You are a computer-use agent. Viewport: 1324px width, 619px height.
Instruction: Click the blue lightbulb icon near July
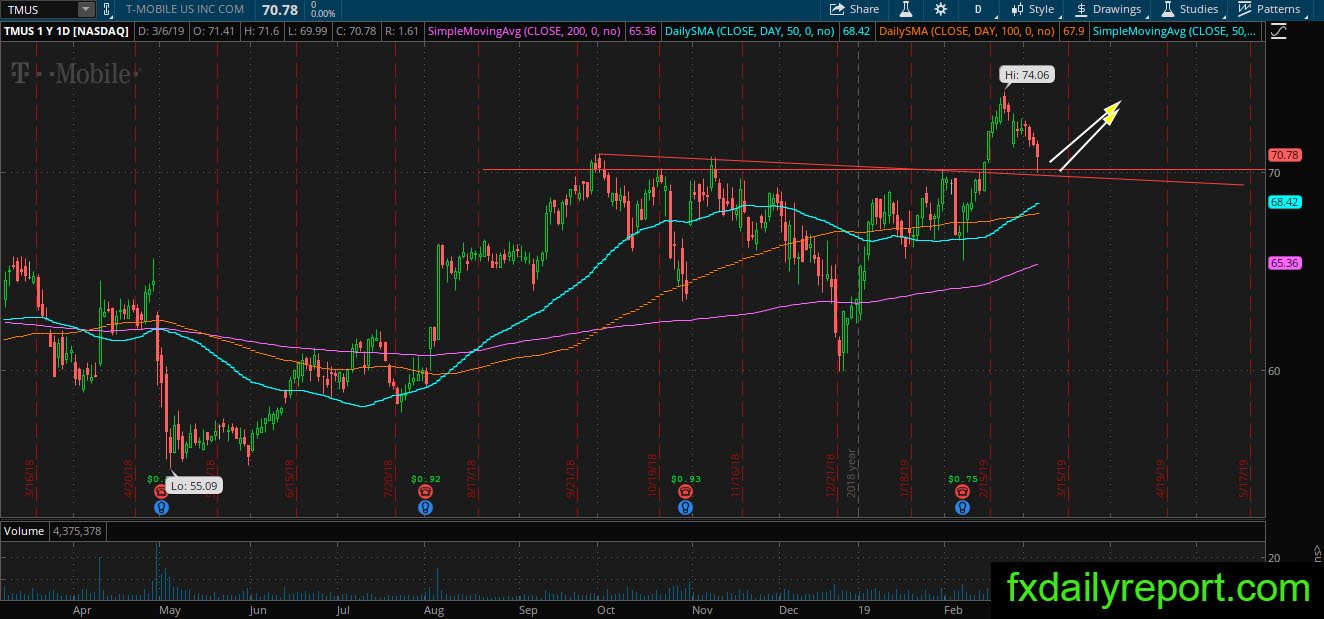[x=425, y=507]
